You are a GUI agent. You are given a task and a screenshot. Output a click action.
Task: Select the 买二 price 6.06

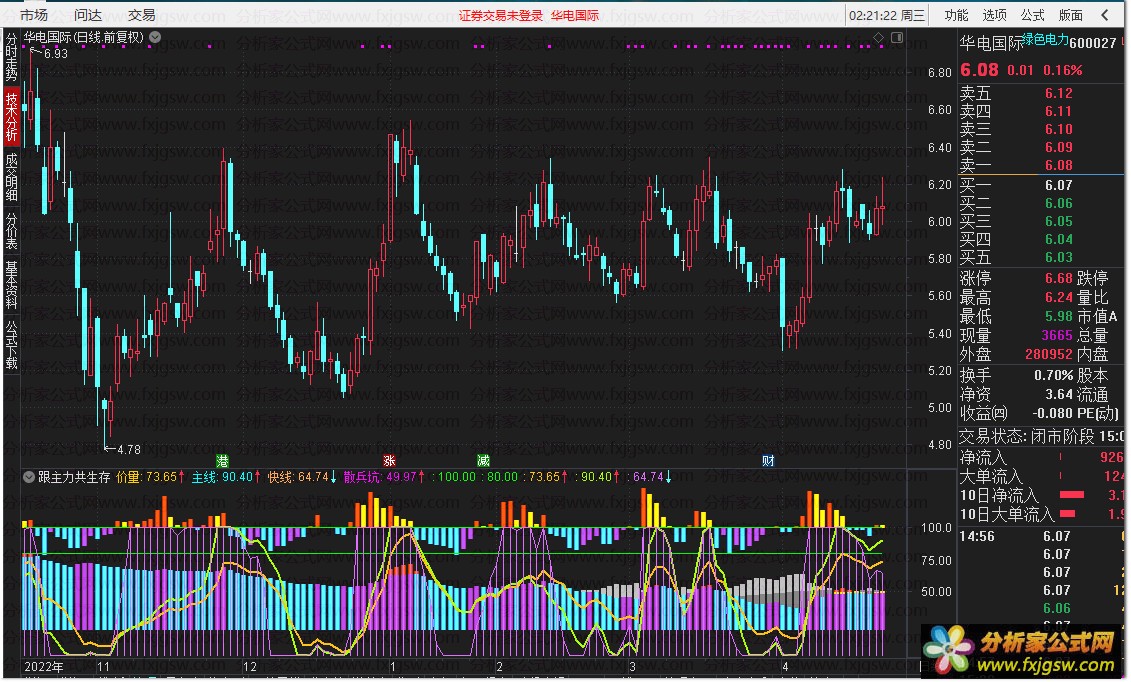[1058, 203]
